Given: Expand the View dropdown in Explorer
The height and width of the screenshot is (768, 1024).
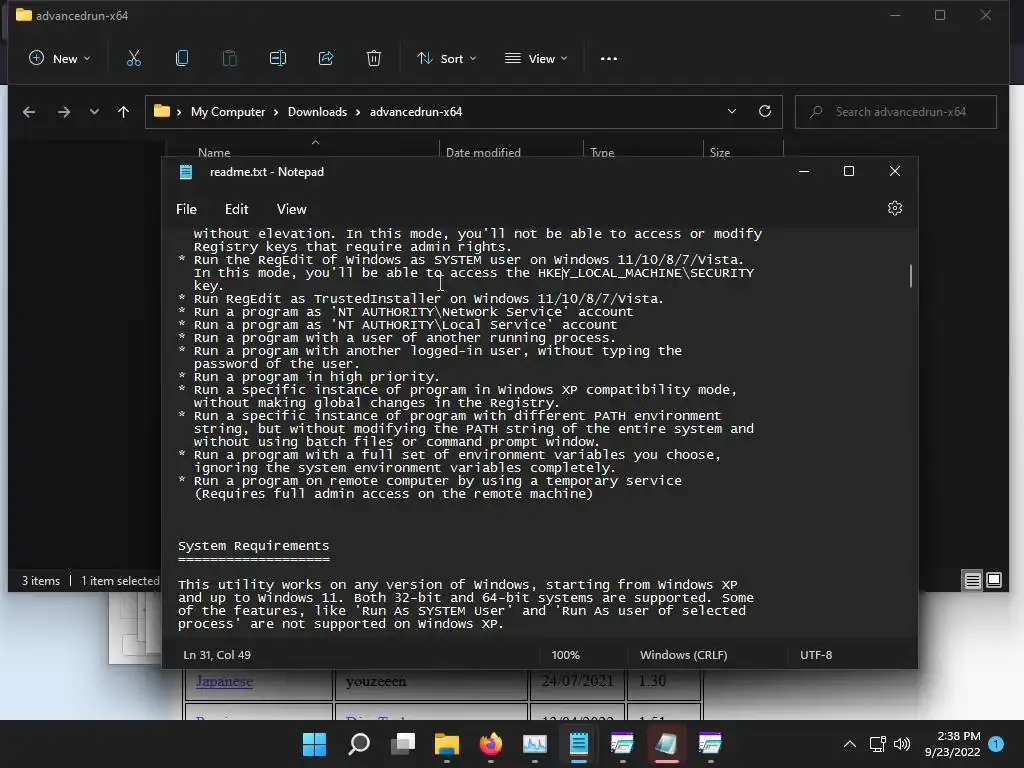Looking at the screenshot, I should tap(536, 59).
